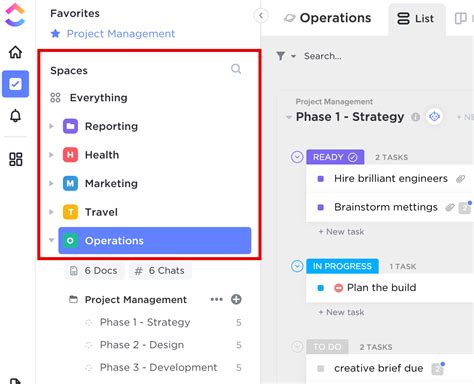The image size is (474, 384).
Task: Open the Home icon in sidebar
Action: point(15,52)
